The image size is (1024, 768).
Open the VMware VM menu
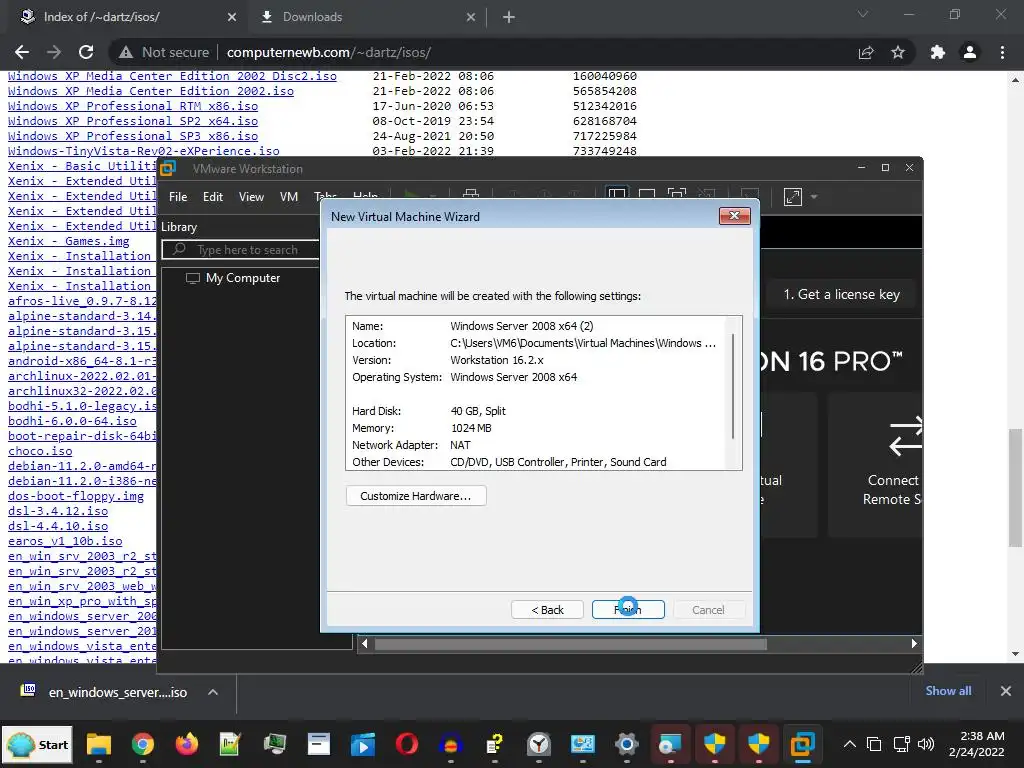pyautogui.click(x=289, y=197)
